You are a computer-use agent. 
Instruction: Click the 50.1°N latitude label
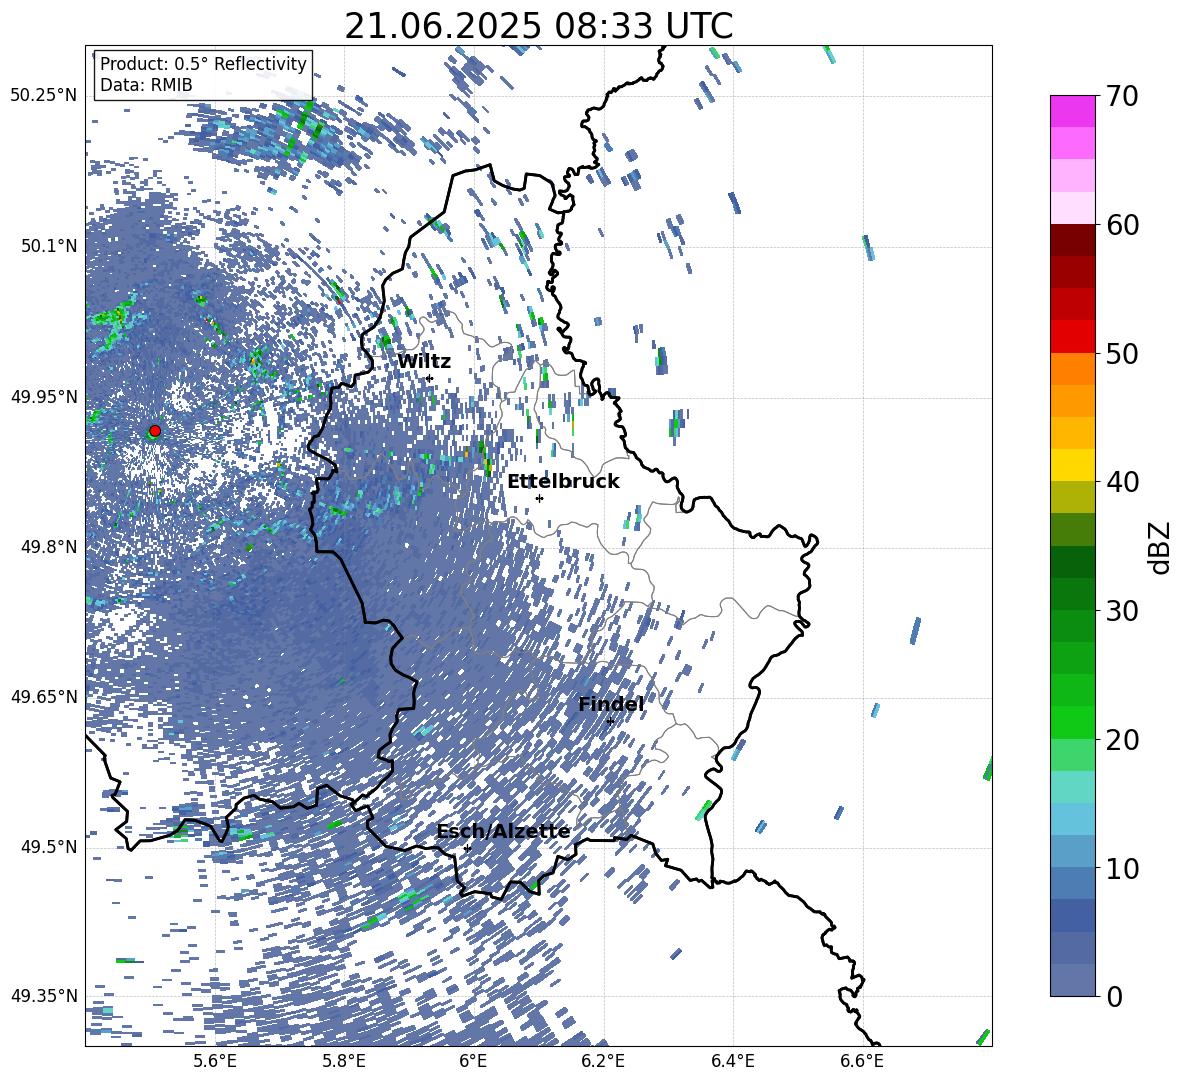click(x=48, y=246)
